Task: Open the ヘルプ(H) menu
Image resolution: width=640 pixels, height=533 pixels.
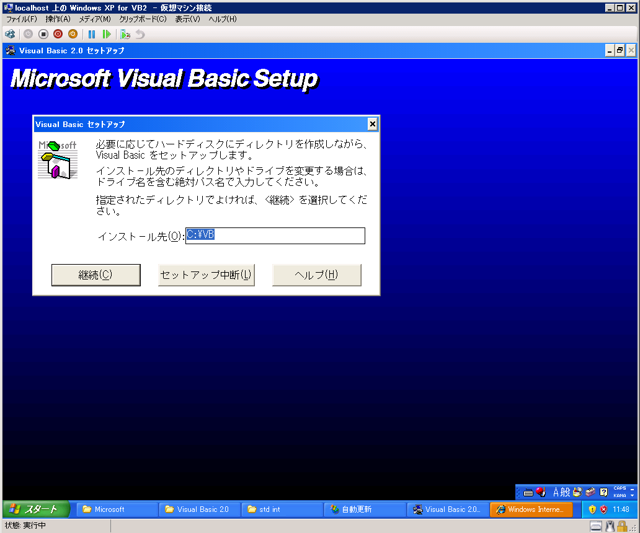Action: pyautogui.click(x=222, y=19)
